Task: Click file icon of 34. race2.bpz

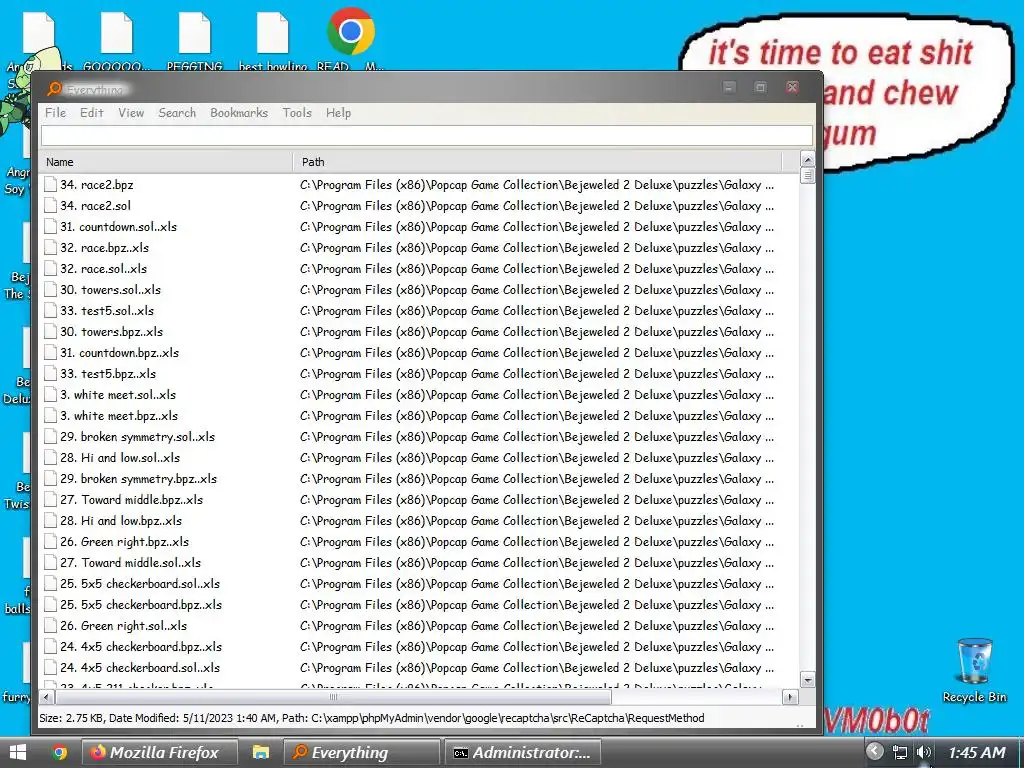Action: pyautogui.click(x=50, y=185)
